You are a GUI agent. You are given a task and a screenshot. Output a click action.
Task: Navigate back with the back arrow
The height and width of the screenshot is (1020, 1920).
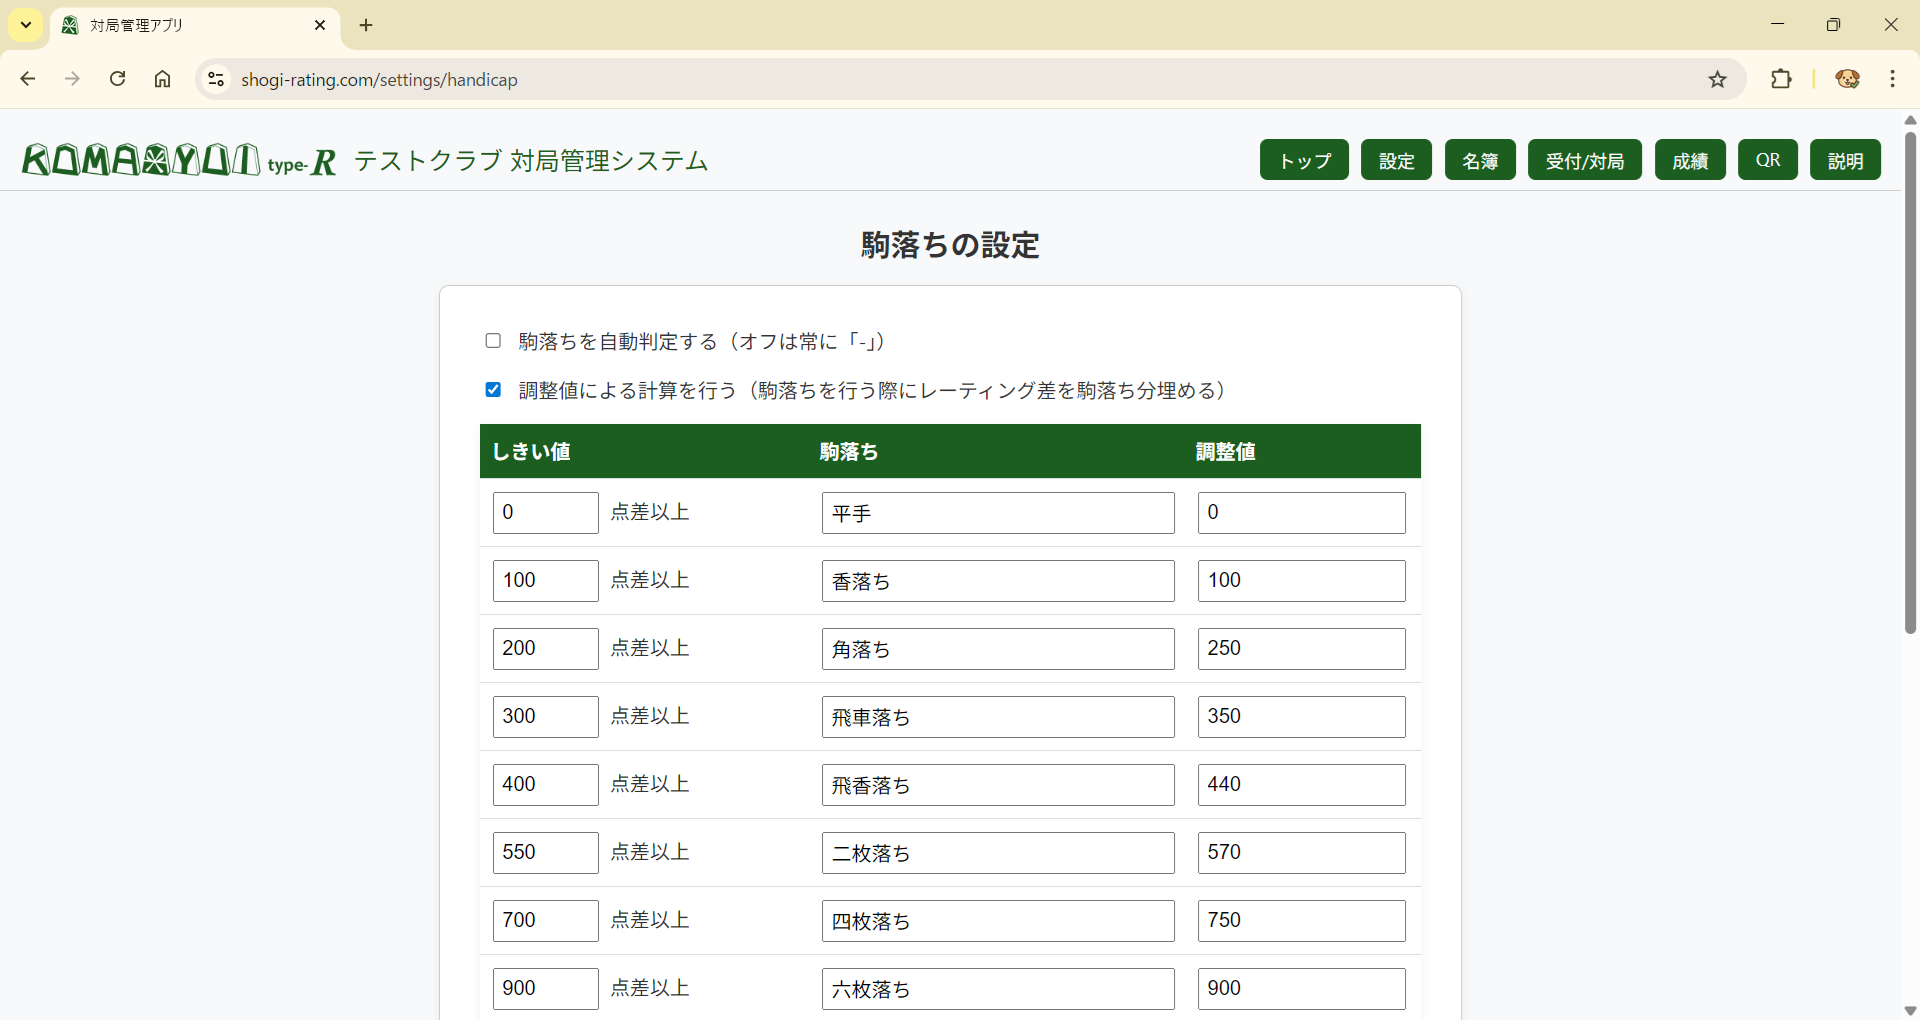28,79
